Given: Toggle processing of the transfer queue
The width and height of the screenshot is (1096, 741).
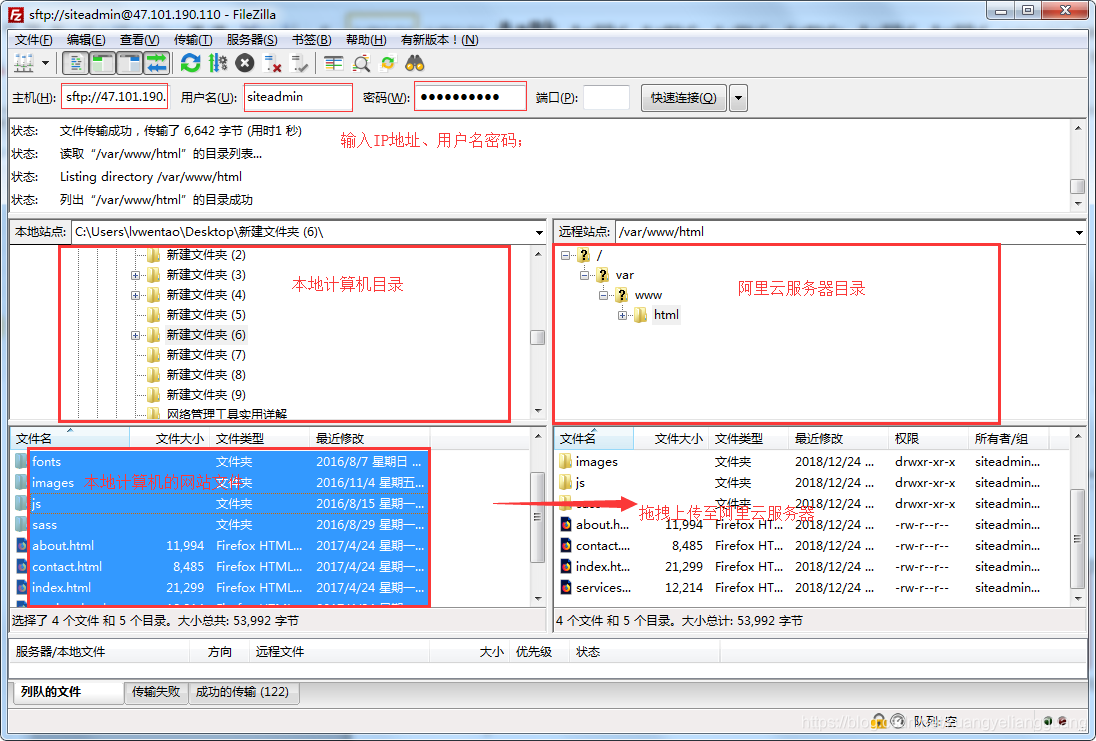Looking at the screenshot, I should 217,63.
